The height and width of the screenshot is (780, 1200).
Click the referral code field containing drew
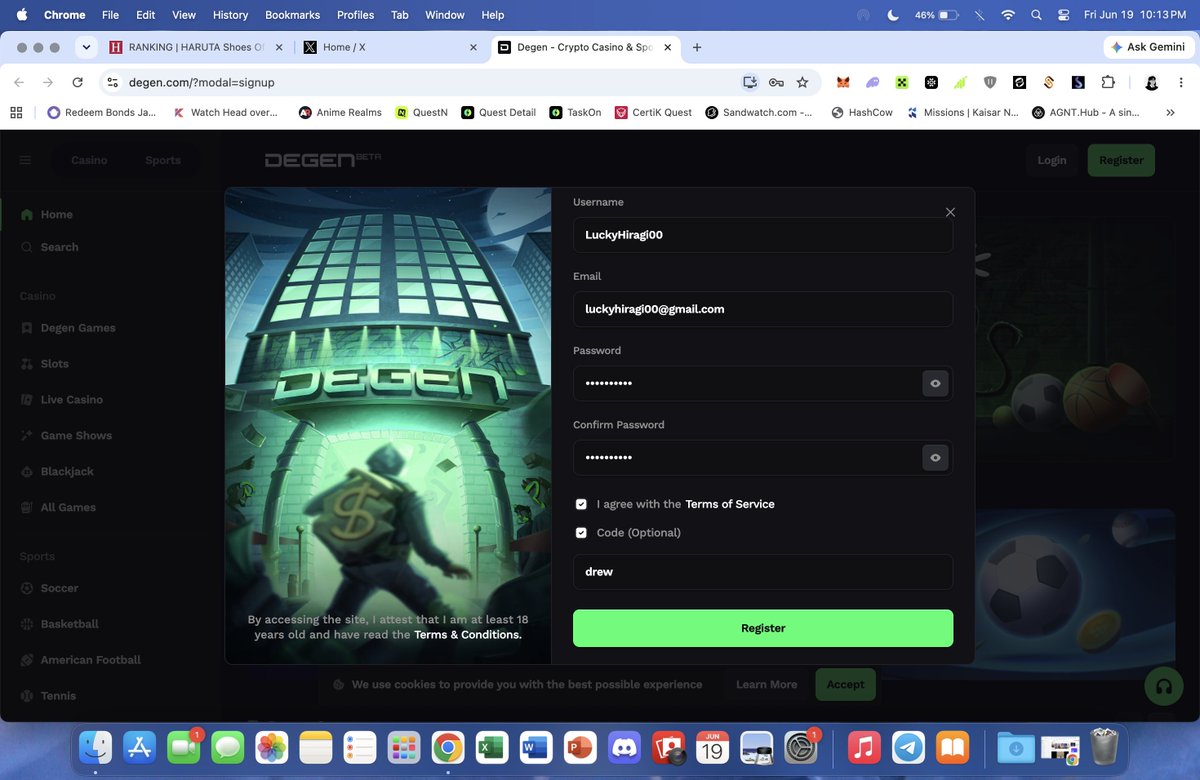(763, 572)
